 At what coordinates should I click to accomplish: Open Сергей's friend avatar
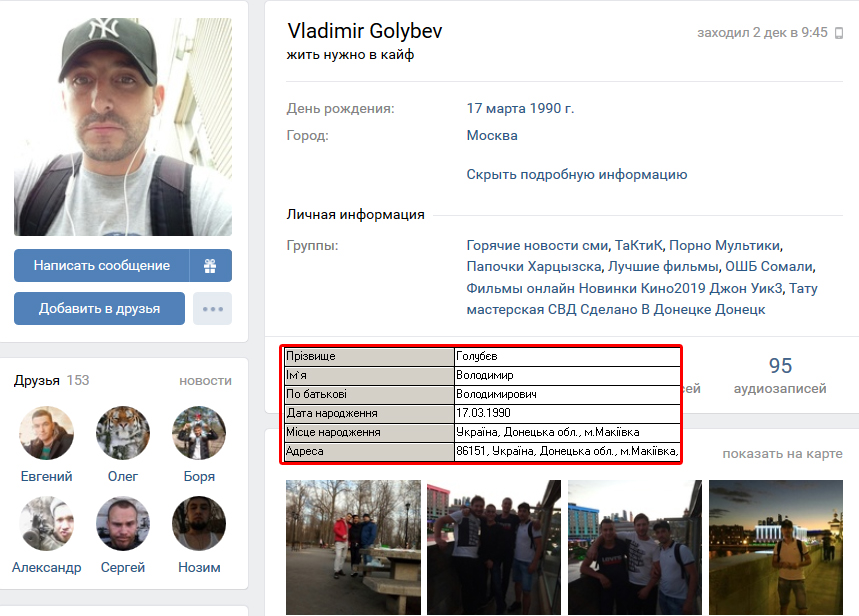(x=123, y=523)
